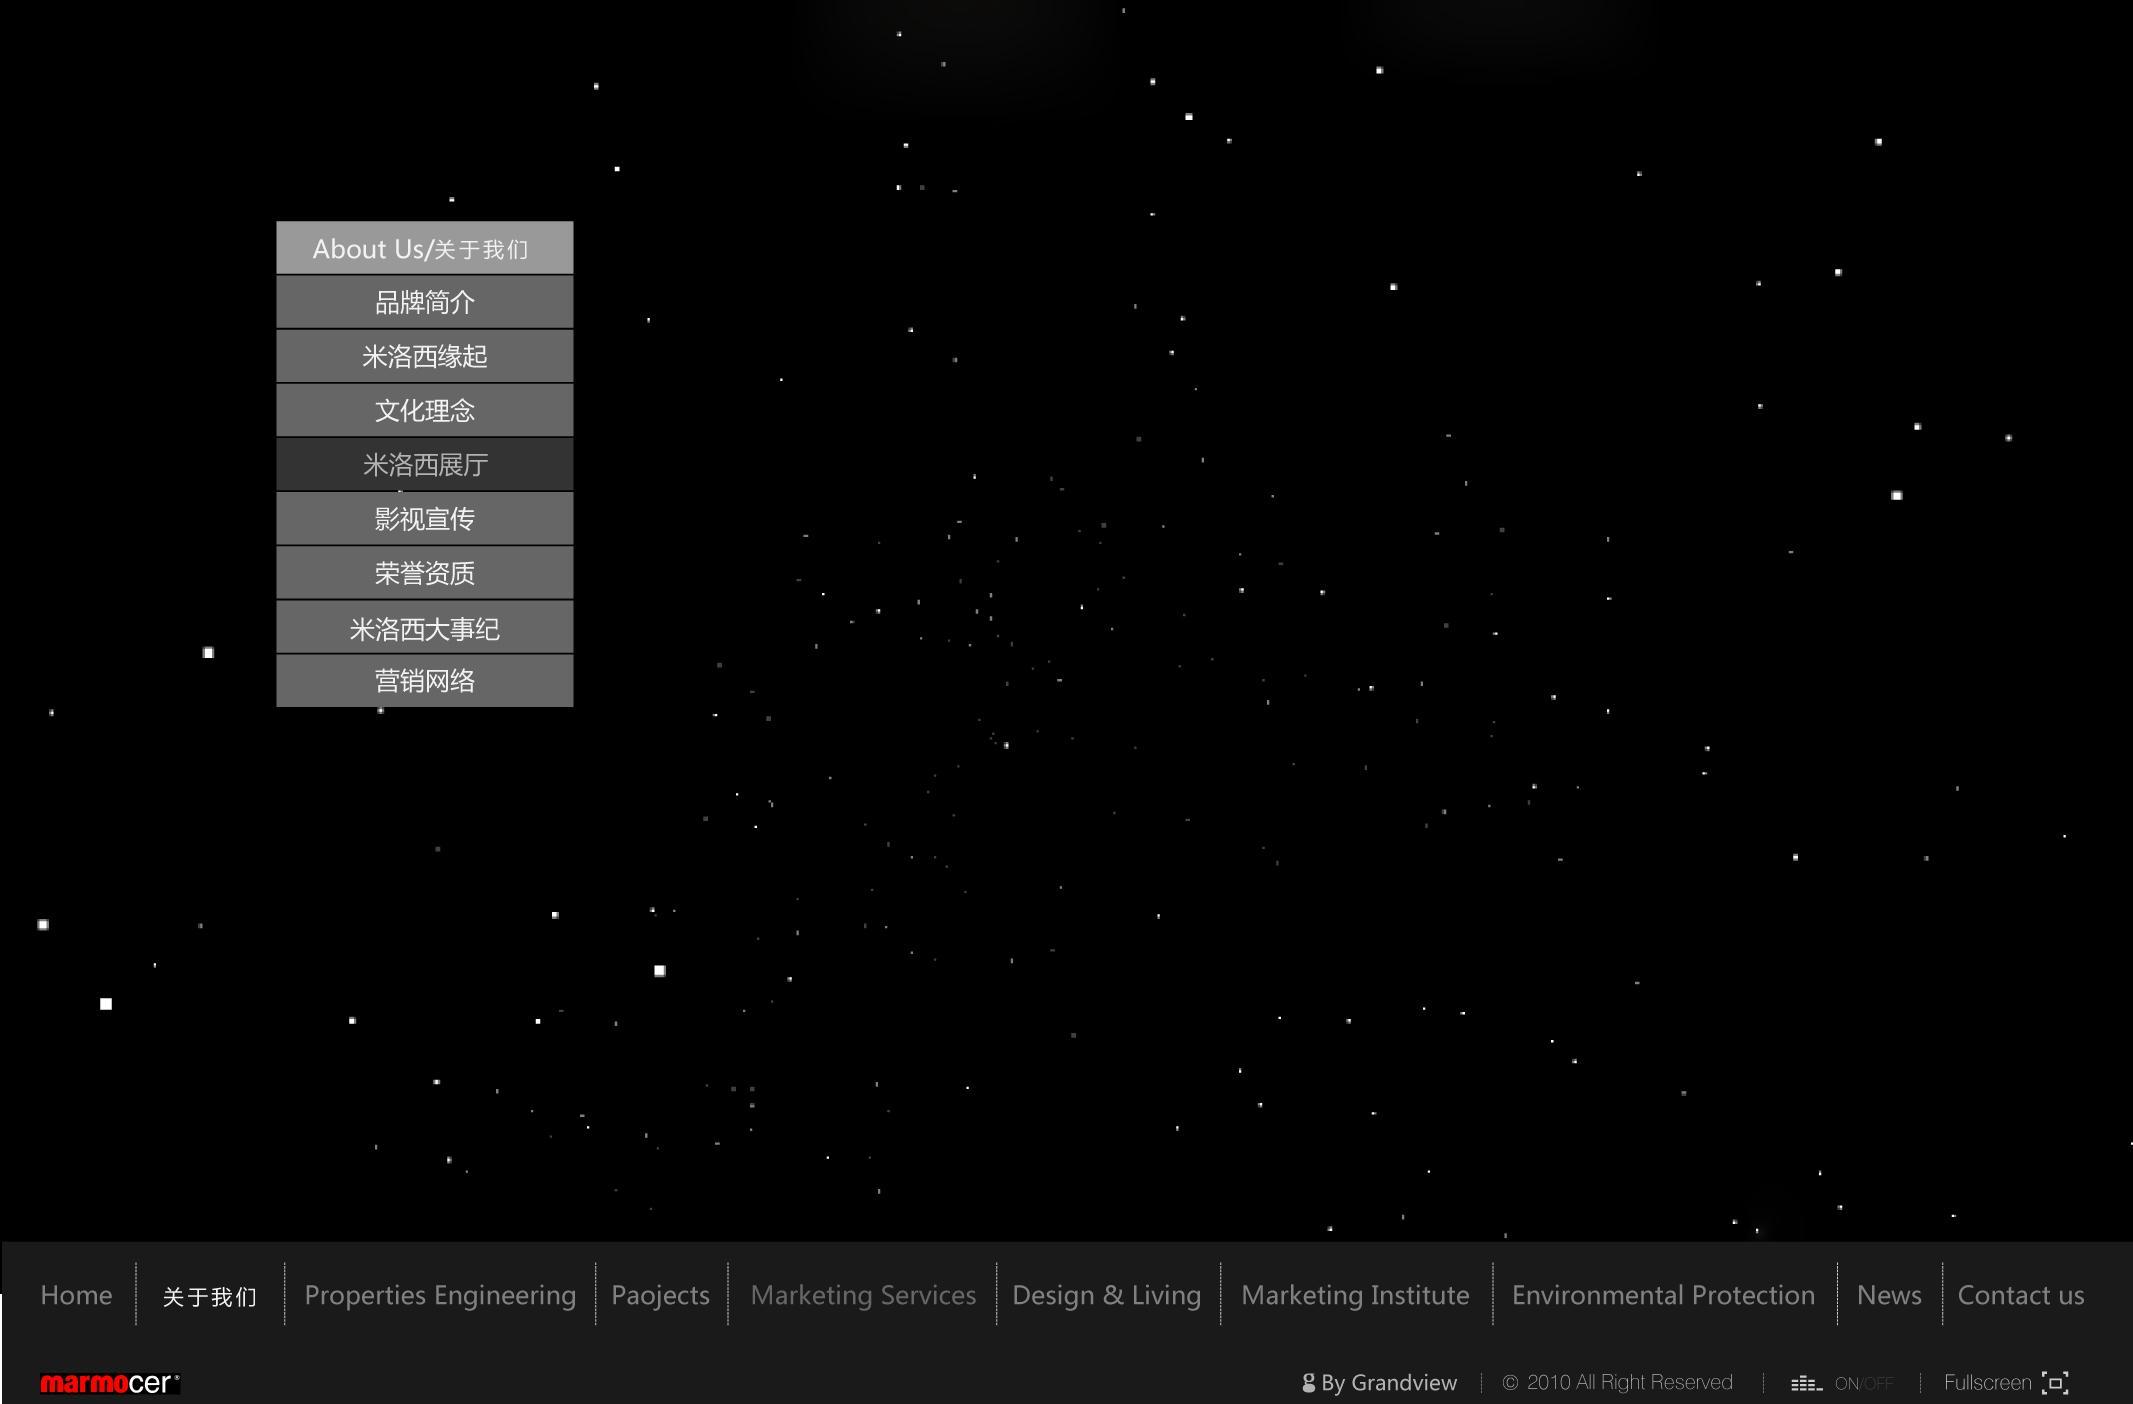
Task: Click the sound equalizer icon
Action: pos(1806,1384)
